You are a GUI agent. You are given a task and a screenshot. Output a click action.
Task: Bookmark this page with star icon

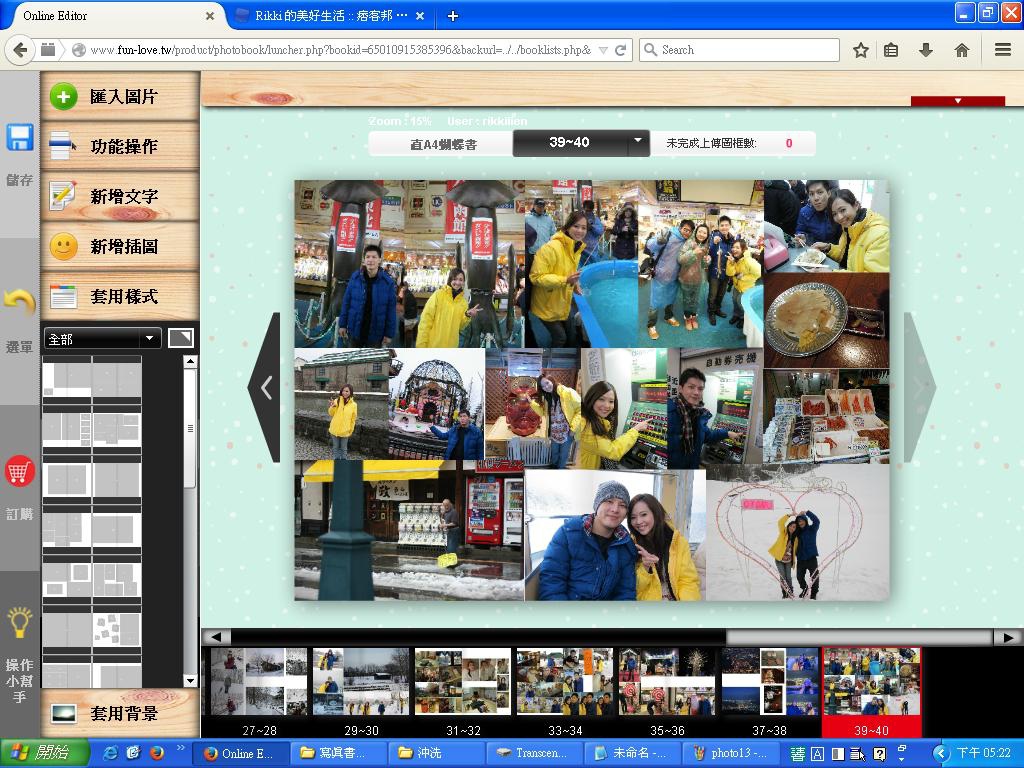861,50
